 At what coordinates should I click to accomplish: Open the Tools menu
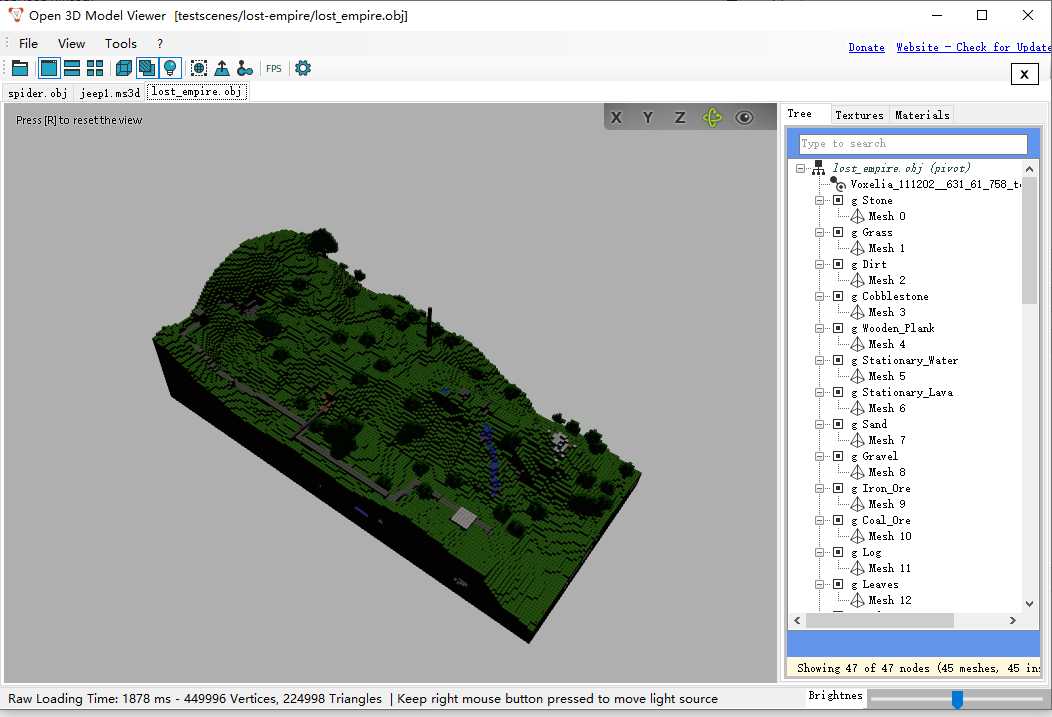tap(121, 44)
